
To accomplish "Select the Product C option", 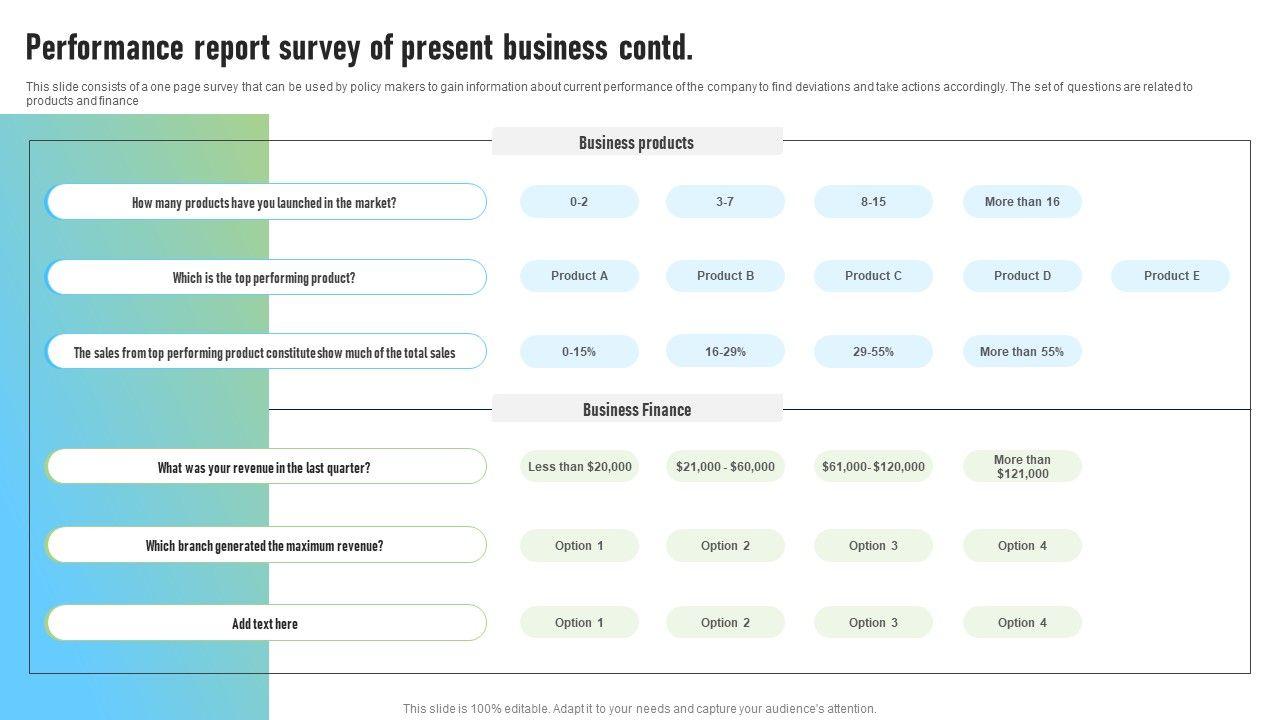I will click(873, 276).
